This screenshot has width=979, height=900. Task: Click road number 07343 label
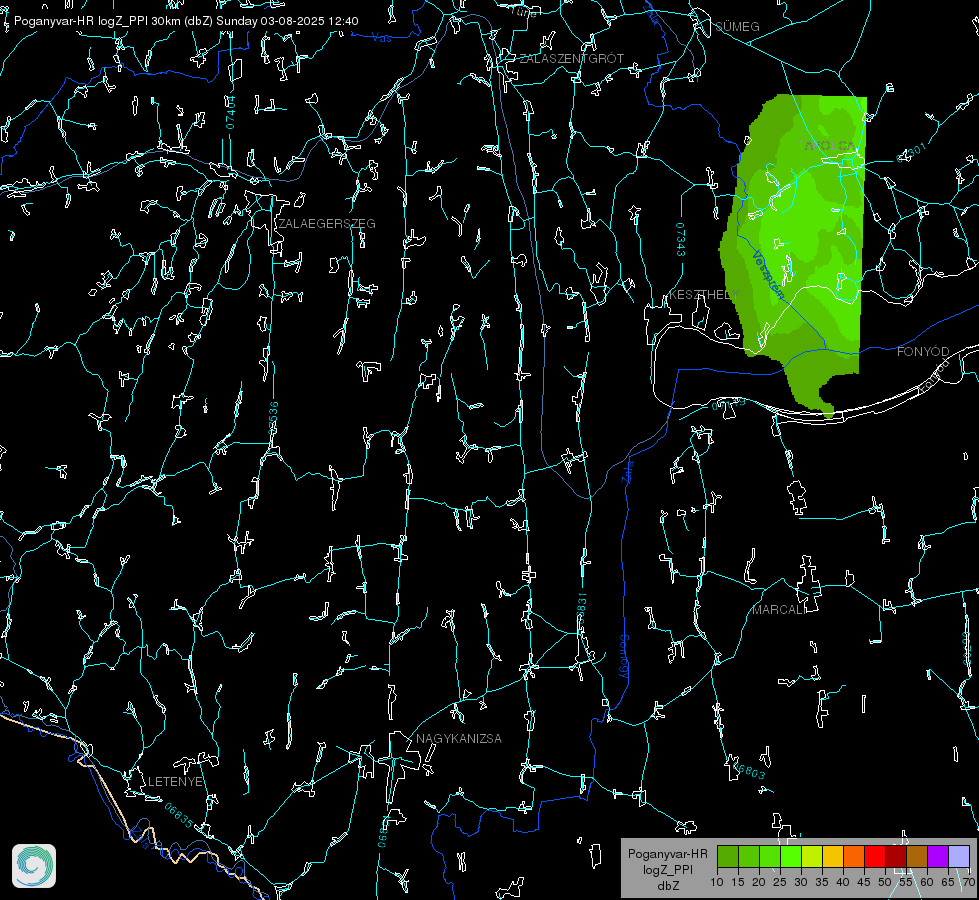tap(681, 240)
